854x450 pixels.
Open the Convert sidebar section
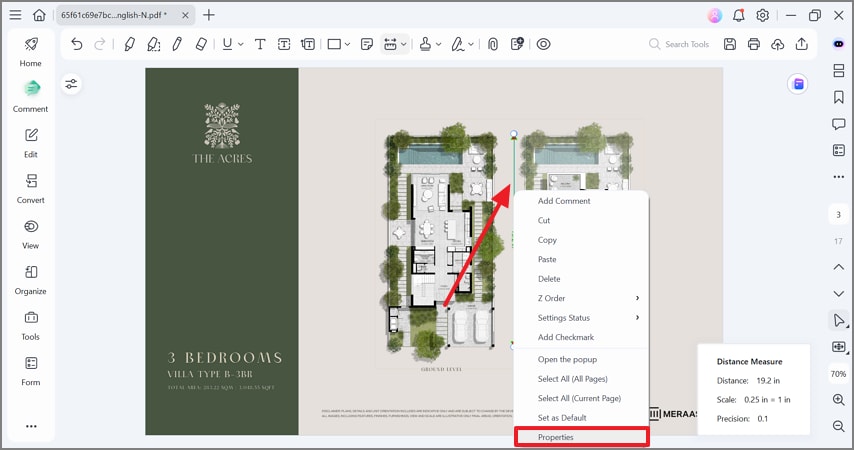(30, 188)
